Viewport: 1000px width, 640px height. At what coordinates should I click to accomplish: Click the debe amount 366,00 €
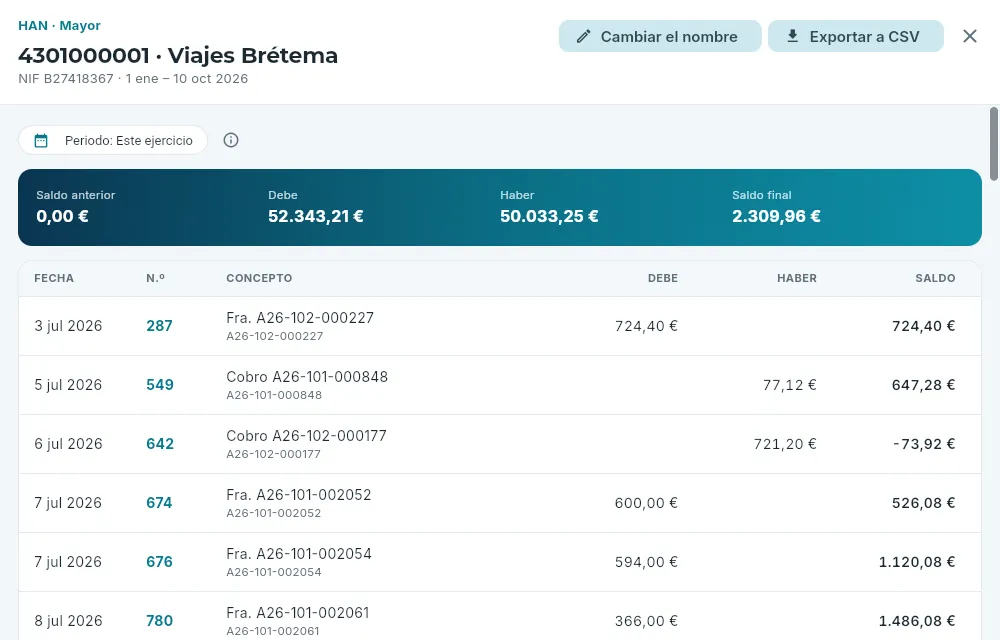pos(646,621)
